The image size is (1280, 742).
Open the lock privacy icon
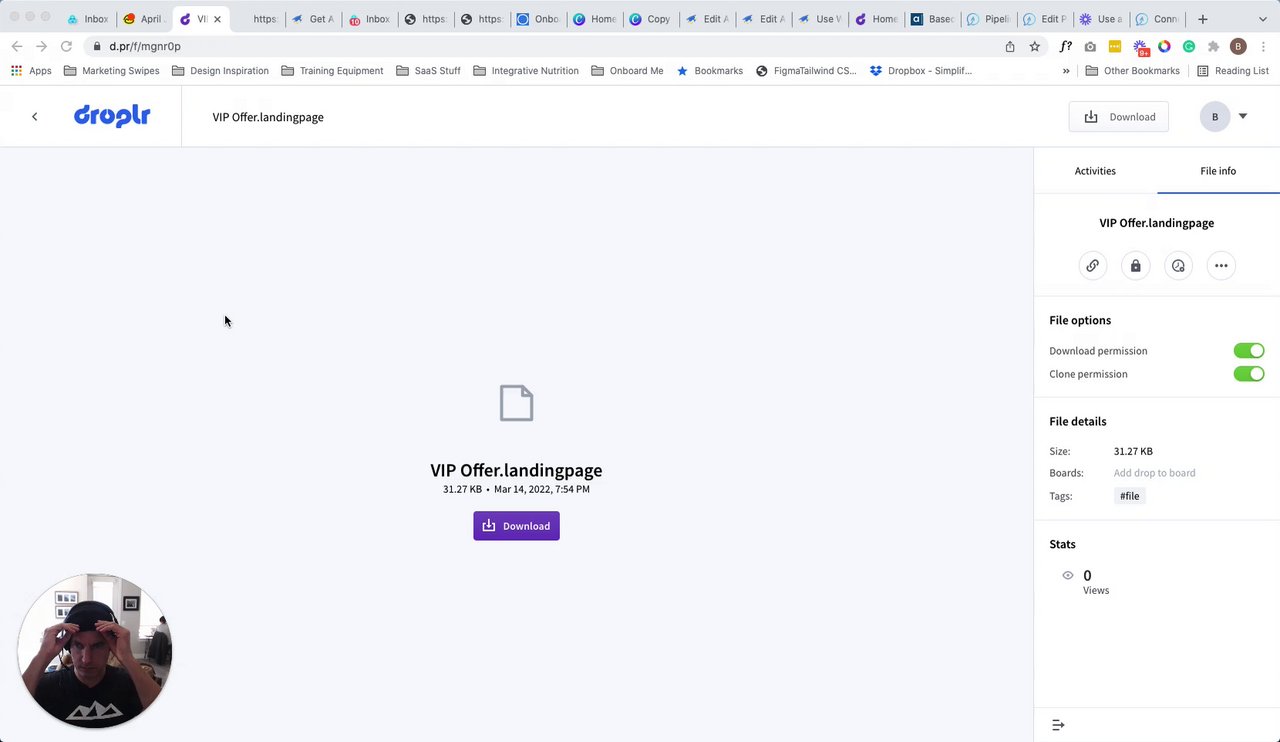click(x=1135, y=266)
